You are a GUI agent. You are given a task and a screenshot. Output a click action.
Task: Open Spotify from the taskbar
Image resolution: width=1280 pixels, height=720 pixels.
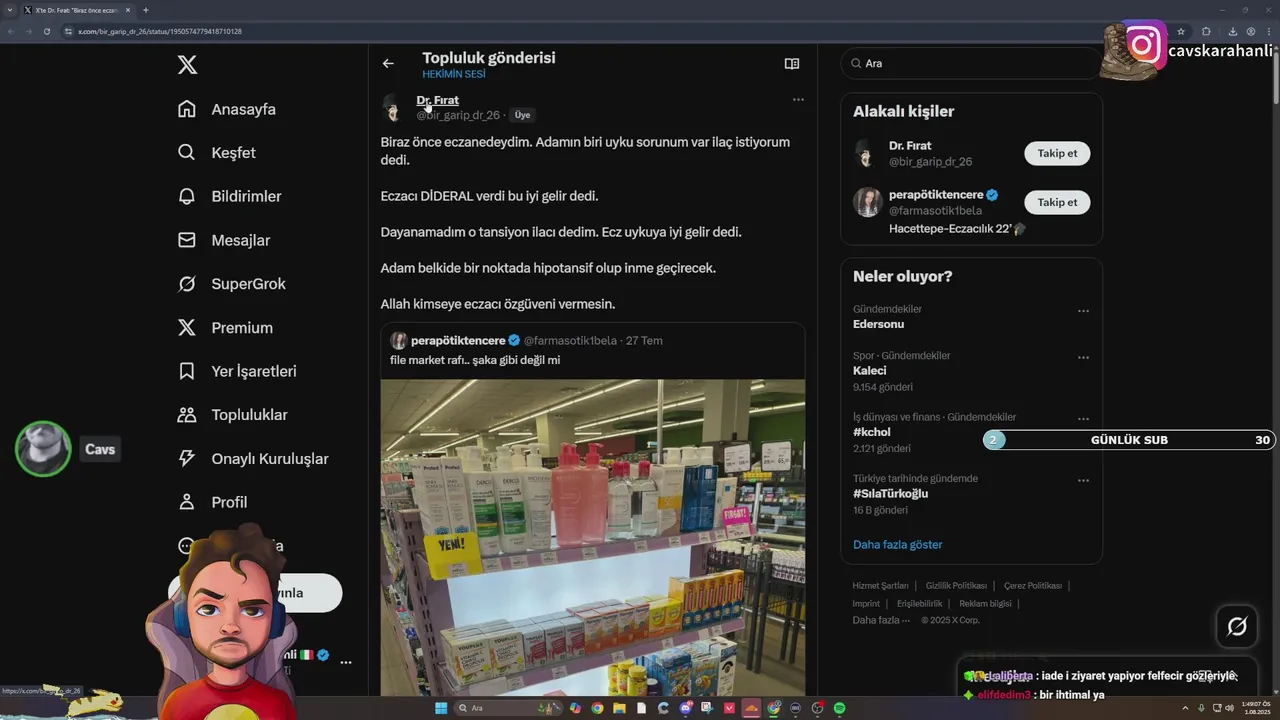tap(839, 708)
